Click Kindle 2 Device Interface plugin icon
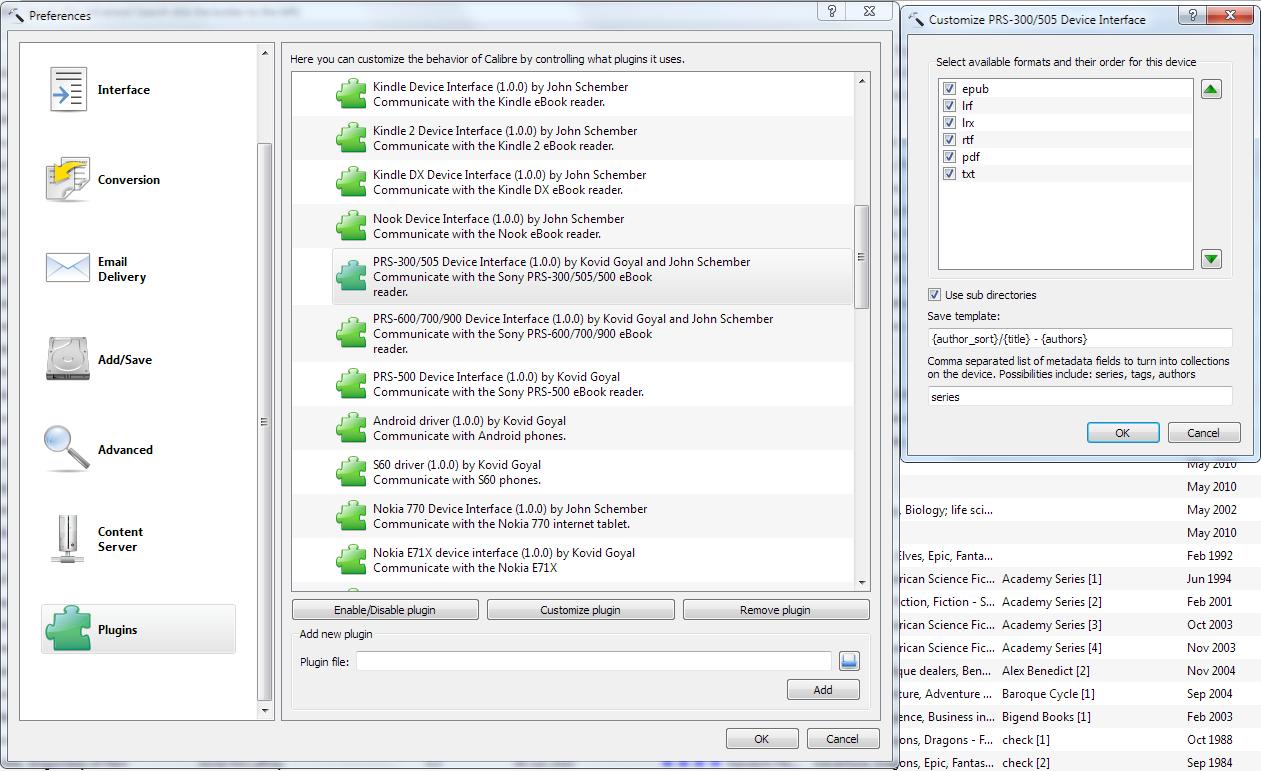1261x771 pixels. [351, 138]
